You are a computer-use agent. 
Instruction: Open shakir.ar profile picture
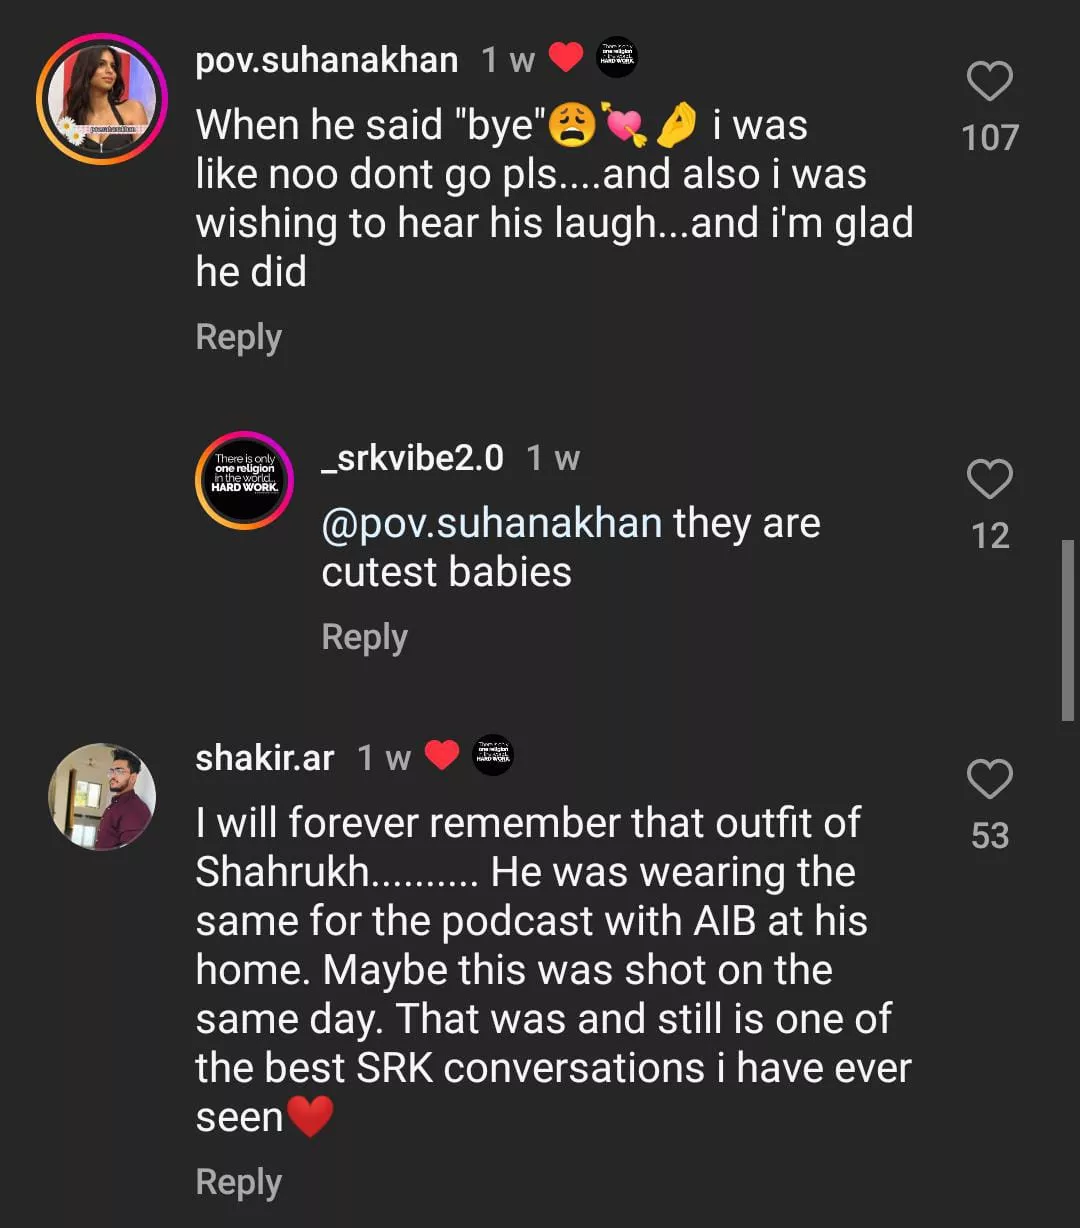click(x=102, y=796)
